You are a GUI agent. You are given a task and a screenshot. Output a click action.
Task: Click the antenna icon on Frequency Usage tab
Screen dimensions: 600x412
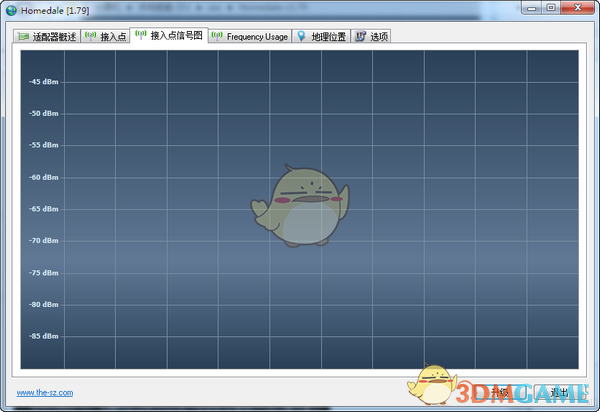[216, 36]
